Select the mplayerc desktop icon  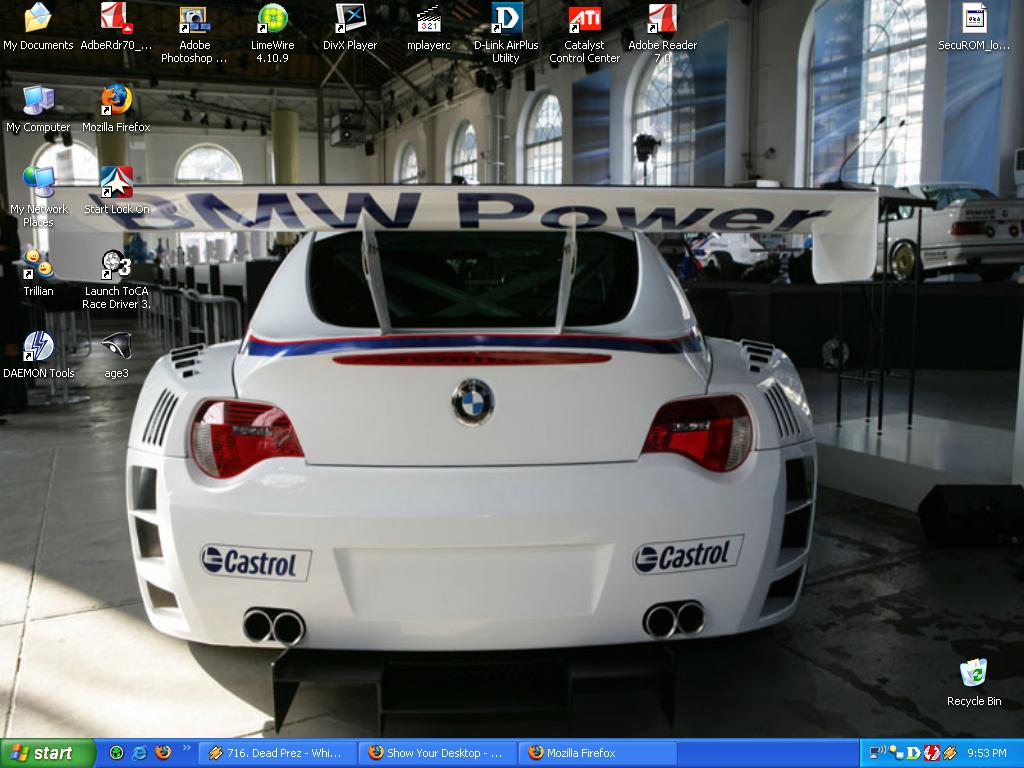pyautogui.click(x=428, y=20)
